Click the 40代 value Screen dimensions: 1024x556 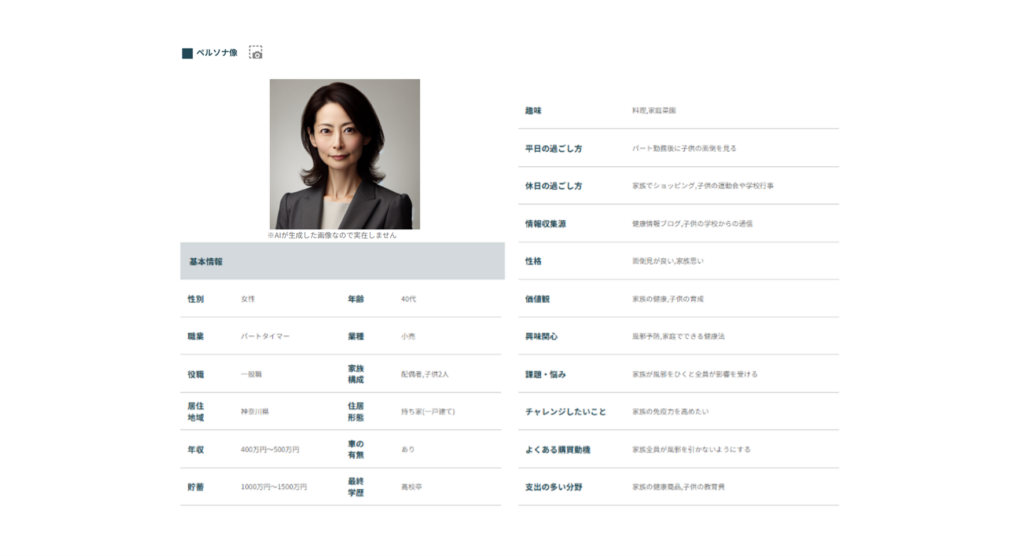[408, 299]
